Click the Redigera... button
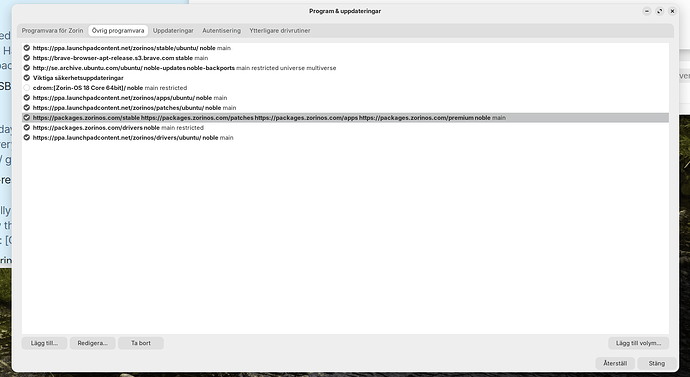Screen dimensions: 690x377 (92, 343)
